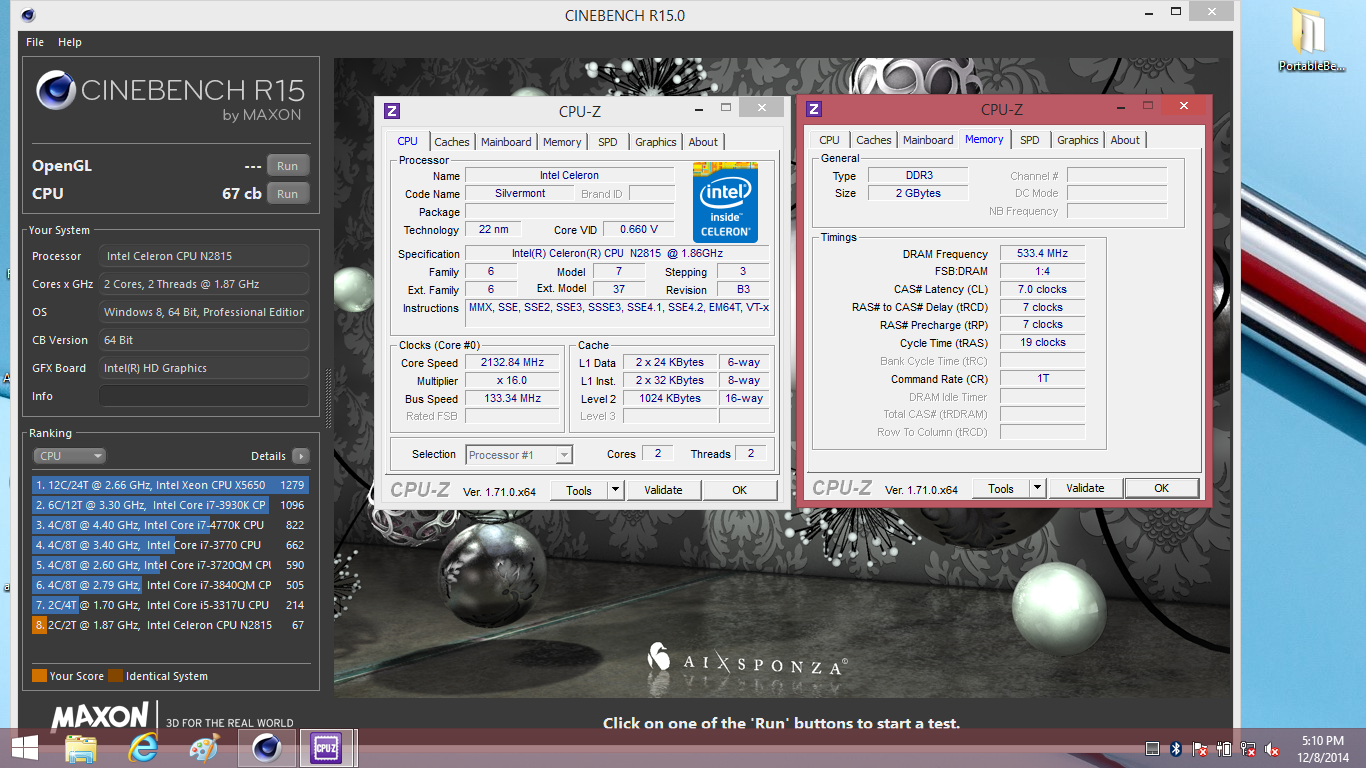The width and height of the screenshot is (1366, 768).
Task: Select About tab in CPU-Z Memory window
Action: tap(1125, 140)
